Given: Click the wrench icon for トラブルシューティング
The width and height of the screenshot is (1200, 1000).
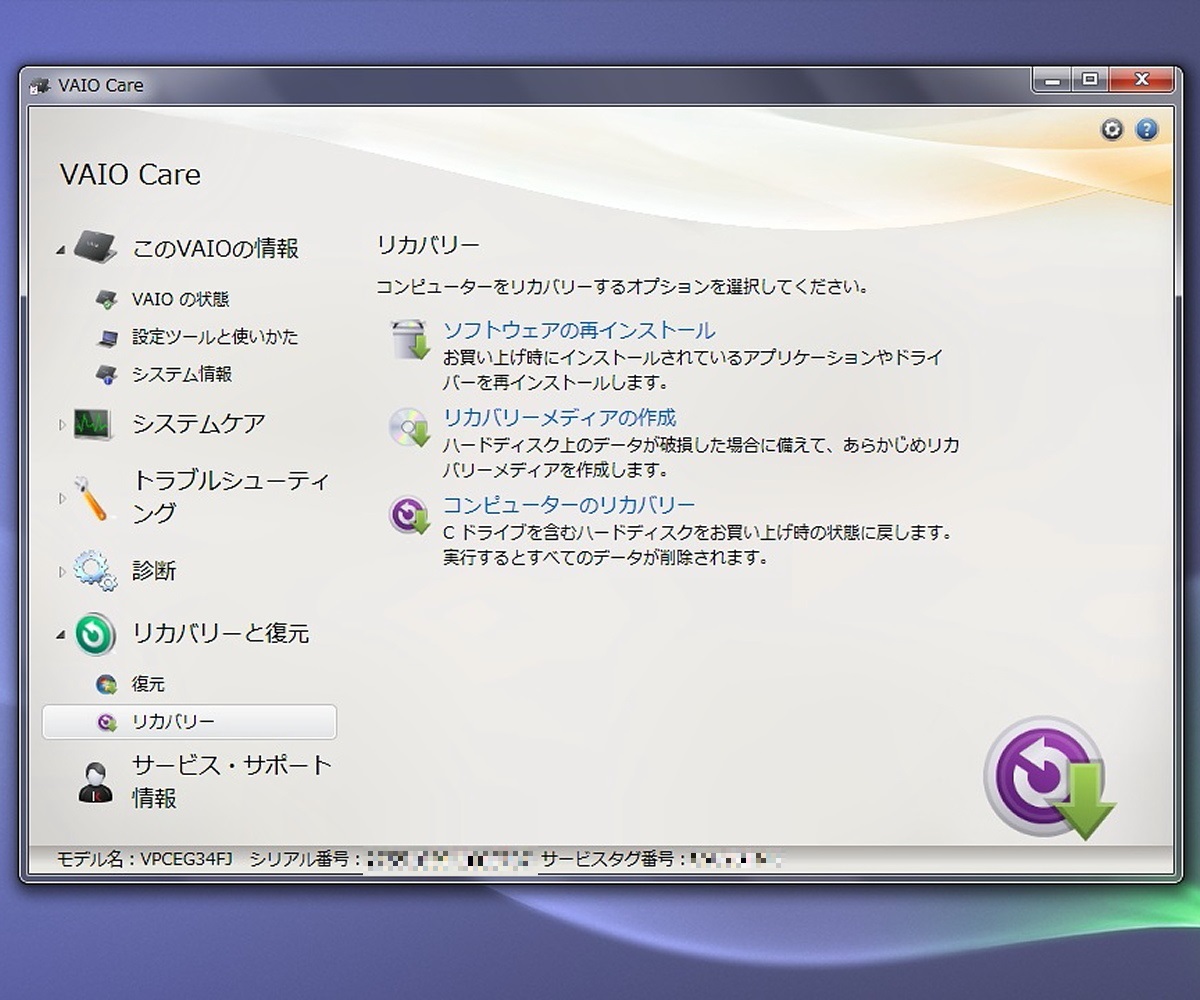Looking at the screenshot, I should click(92, 497).
